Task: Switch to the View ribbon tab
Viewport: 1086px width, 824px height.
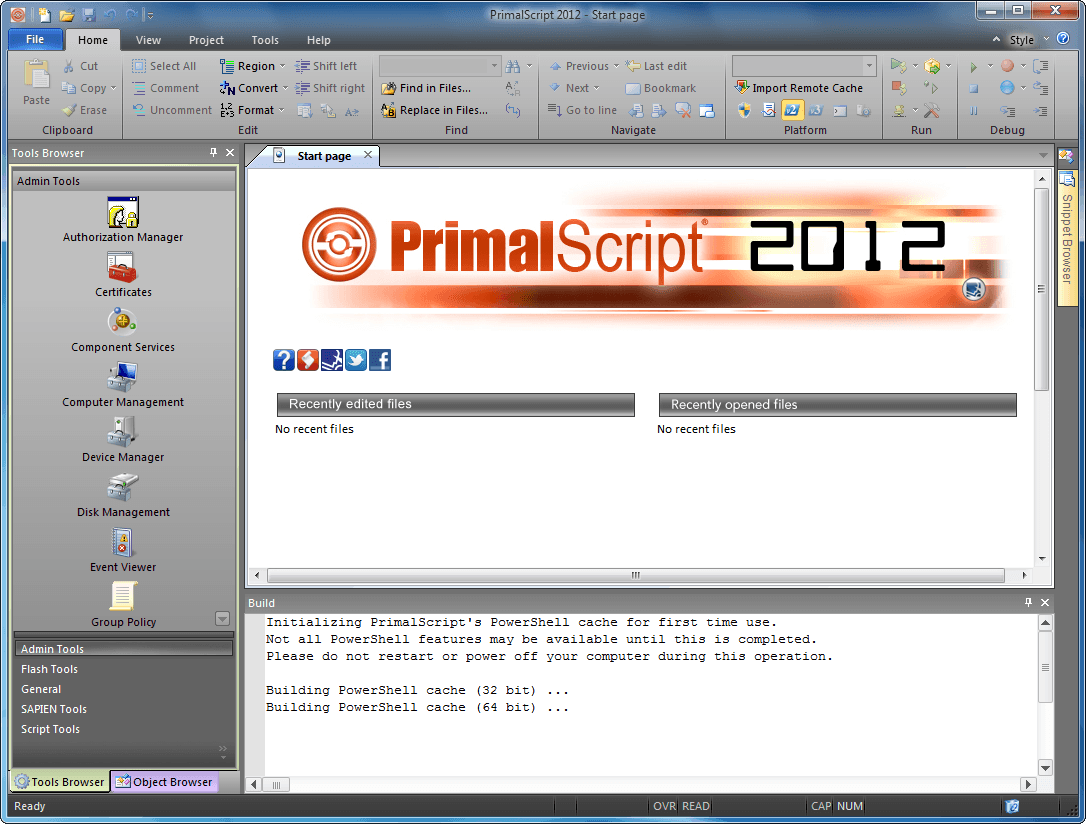Action: pos(148,40)
